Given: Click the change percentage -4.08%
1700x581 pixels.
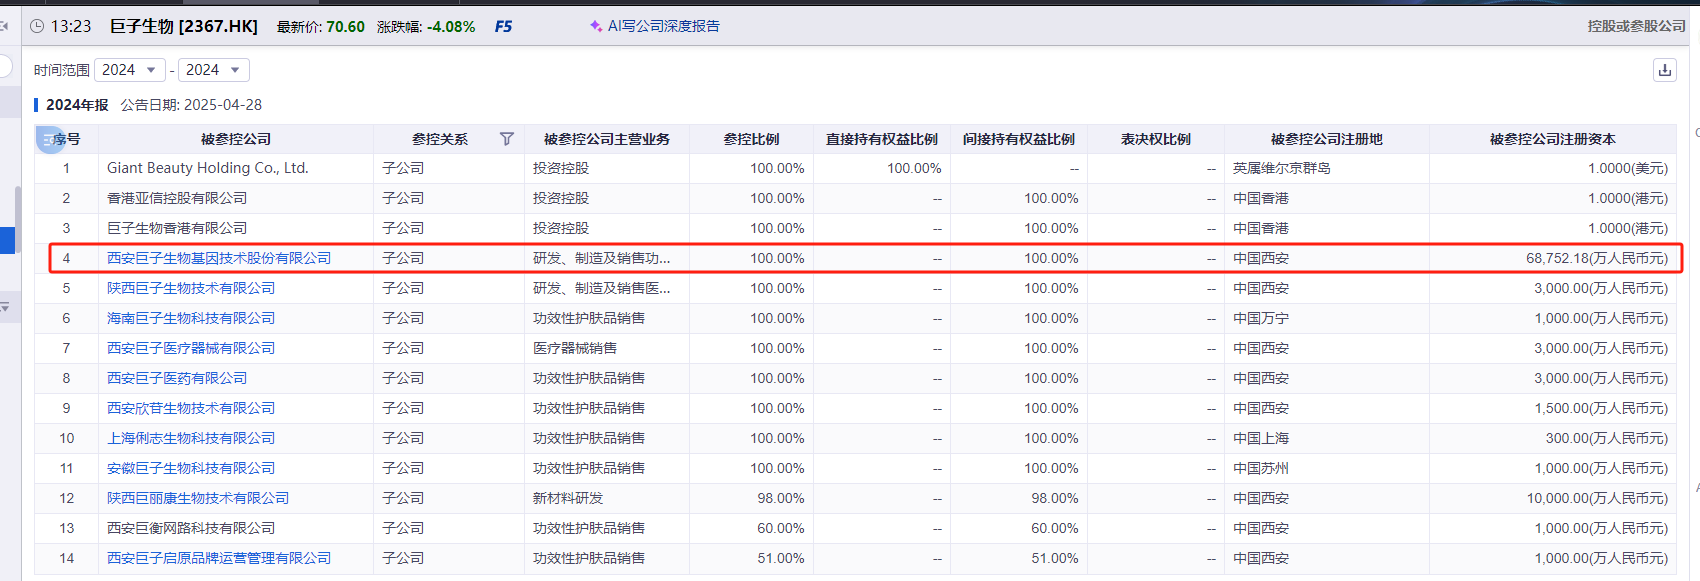Looking at the screenshot, I should [x=451, y=27].
